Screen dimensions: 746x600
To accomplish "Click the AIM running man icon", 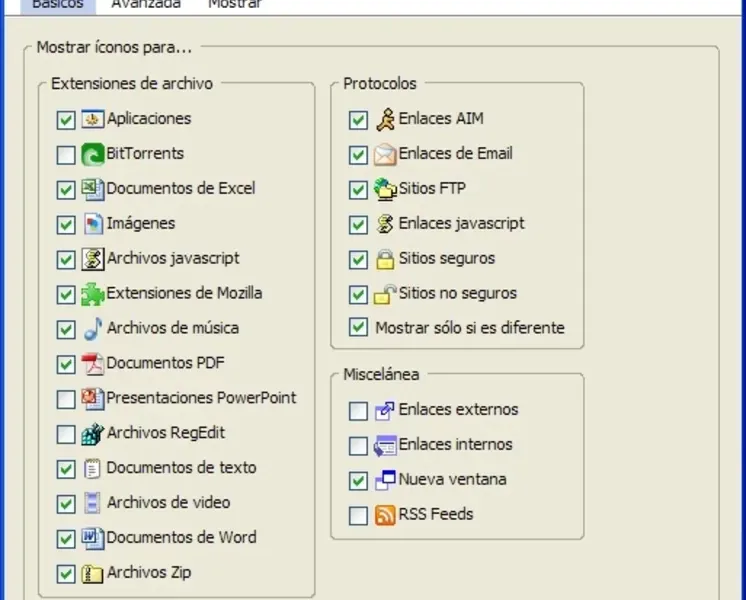I will pos(385,119).
